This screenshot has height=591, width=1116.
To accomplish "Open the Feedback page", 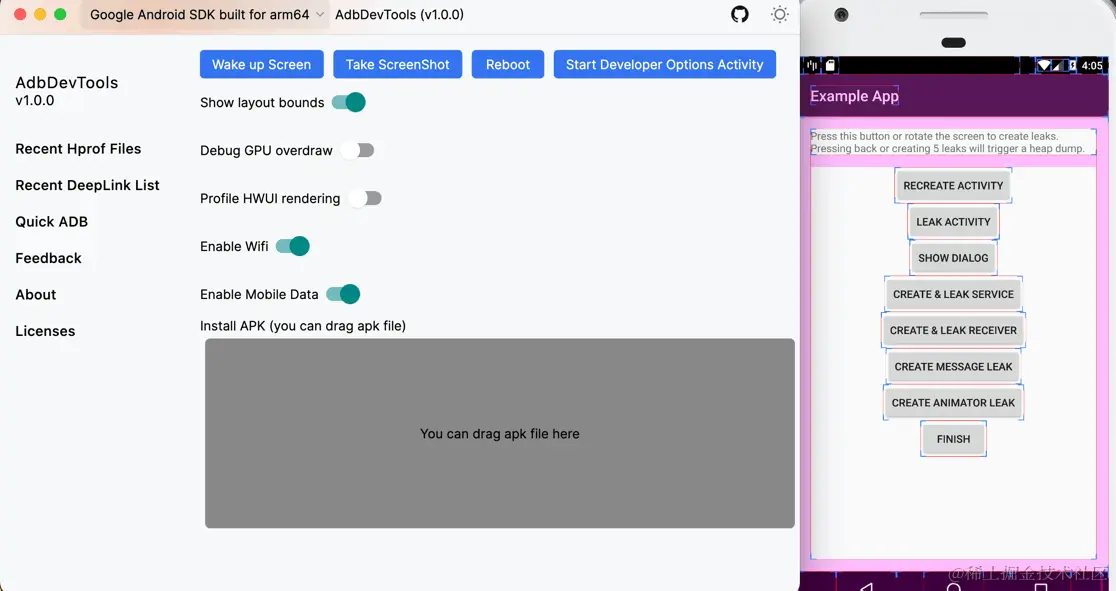I will (48, 258).
